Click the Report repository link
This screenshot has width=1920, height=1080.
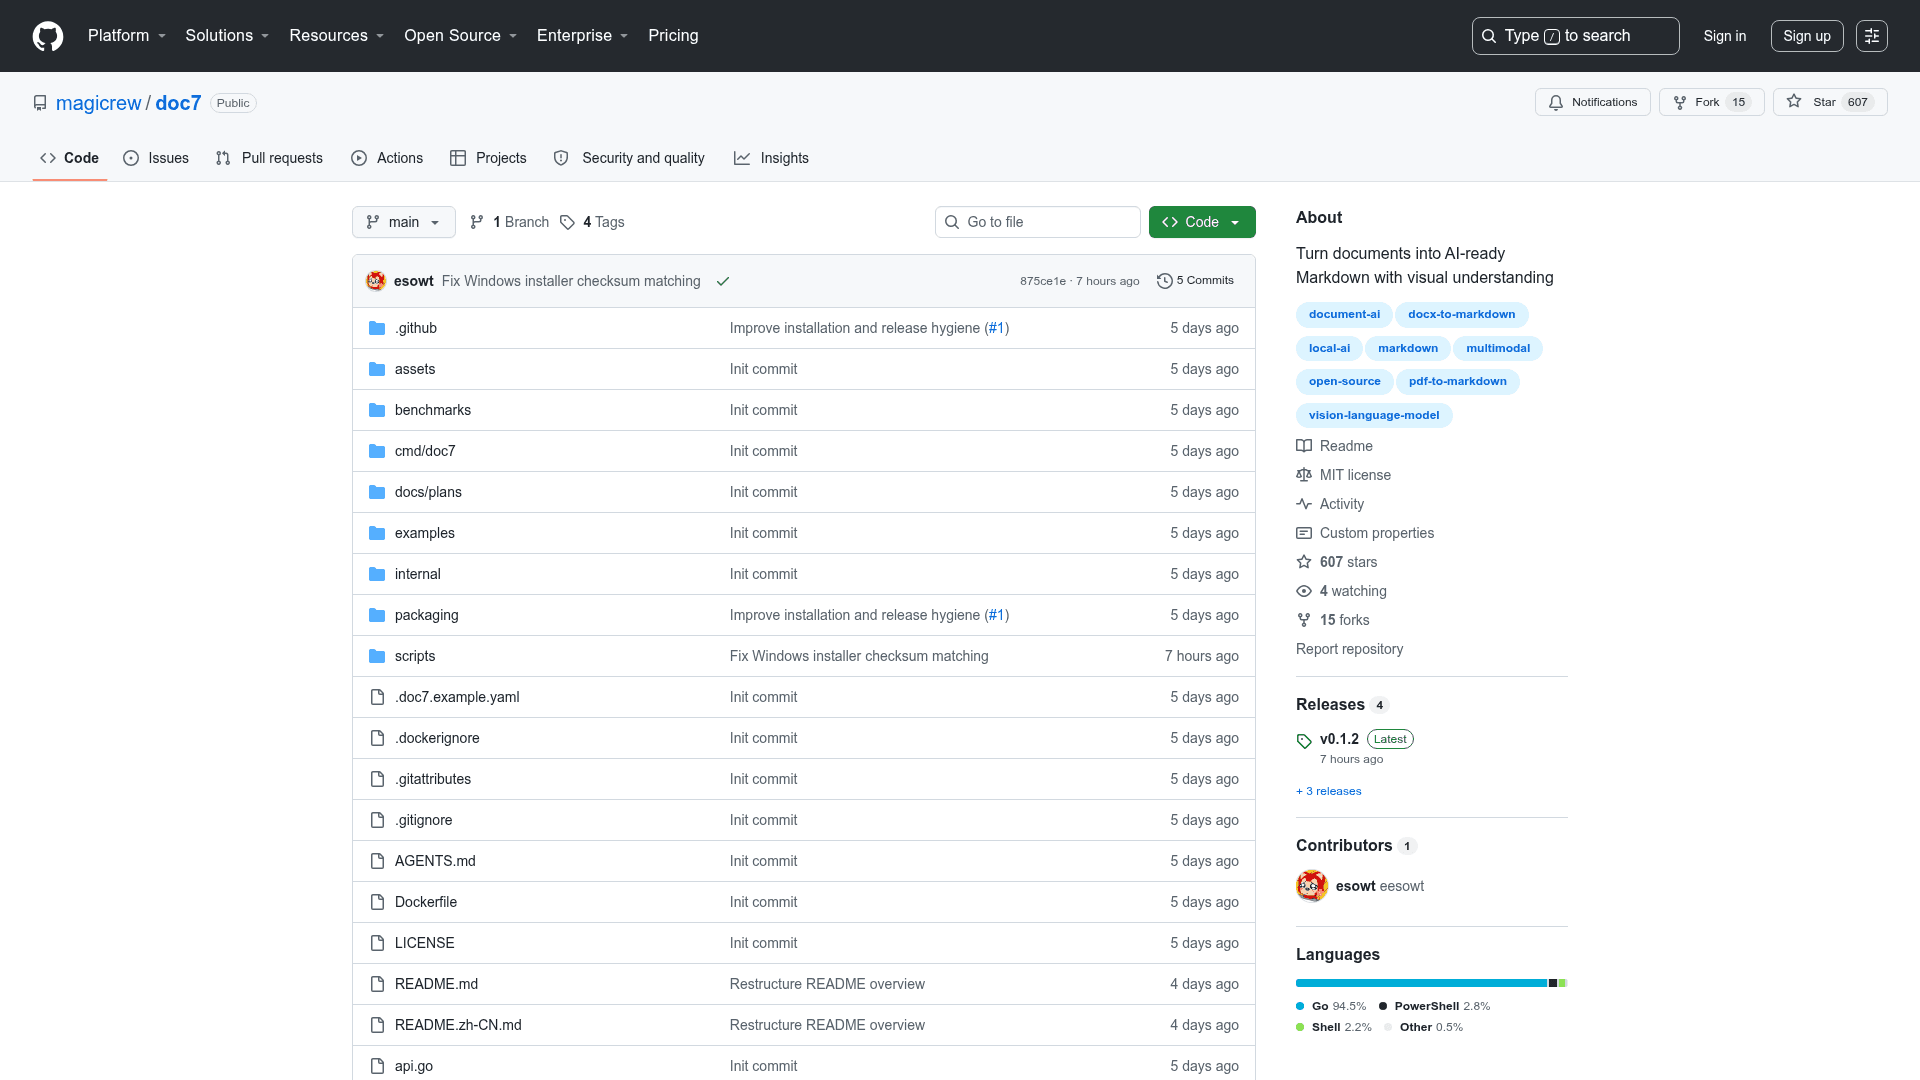[x=1349, y=649]
